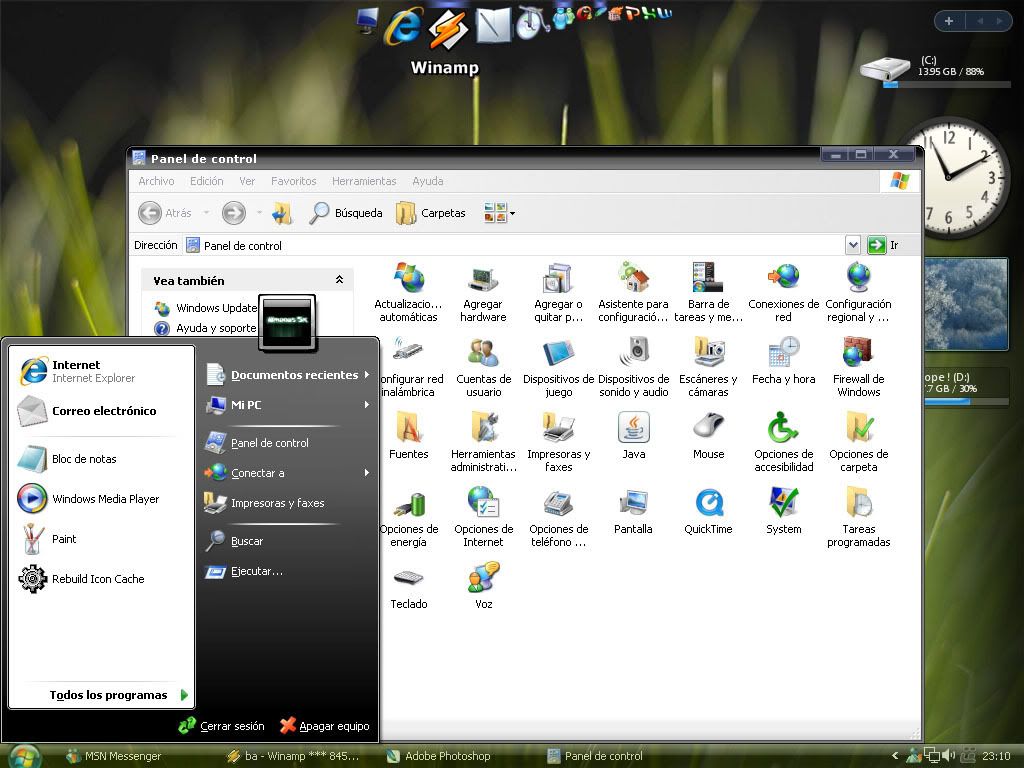Open the address bar dropdown arrow

tap(852, 245)
